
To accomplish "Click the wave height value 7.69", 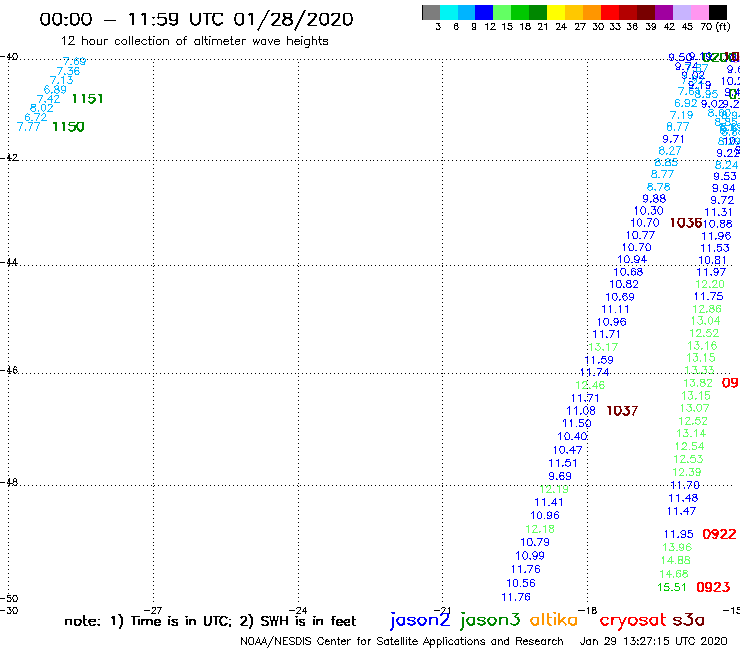I will [x=75, y=61].
